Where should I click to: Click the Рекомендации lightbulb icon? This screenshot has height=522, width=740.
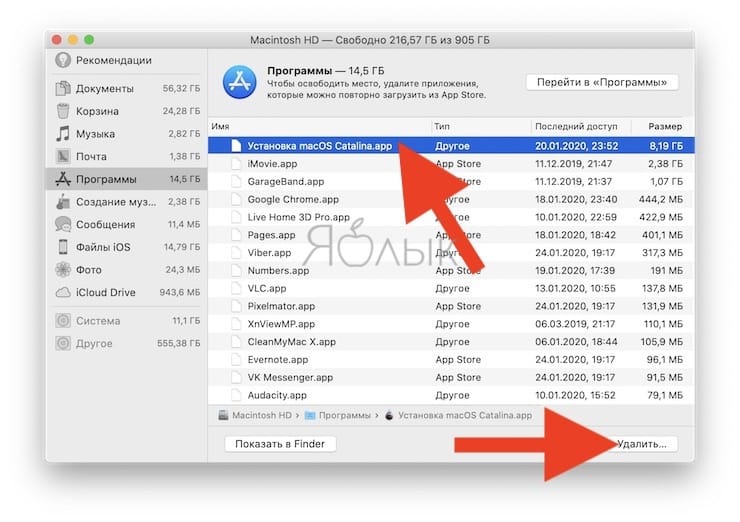pyautogui.click(x=63, y=60)
